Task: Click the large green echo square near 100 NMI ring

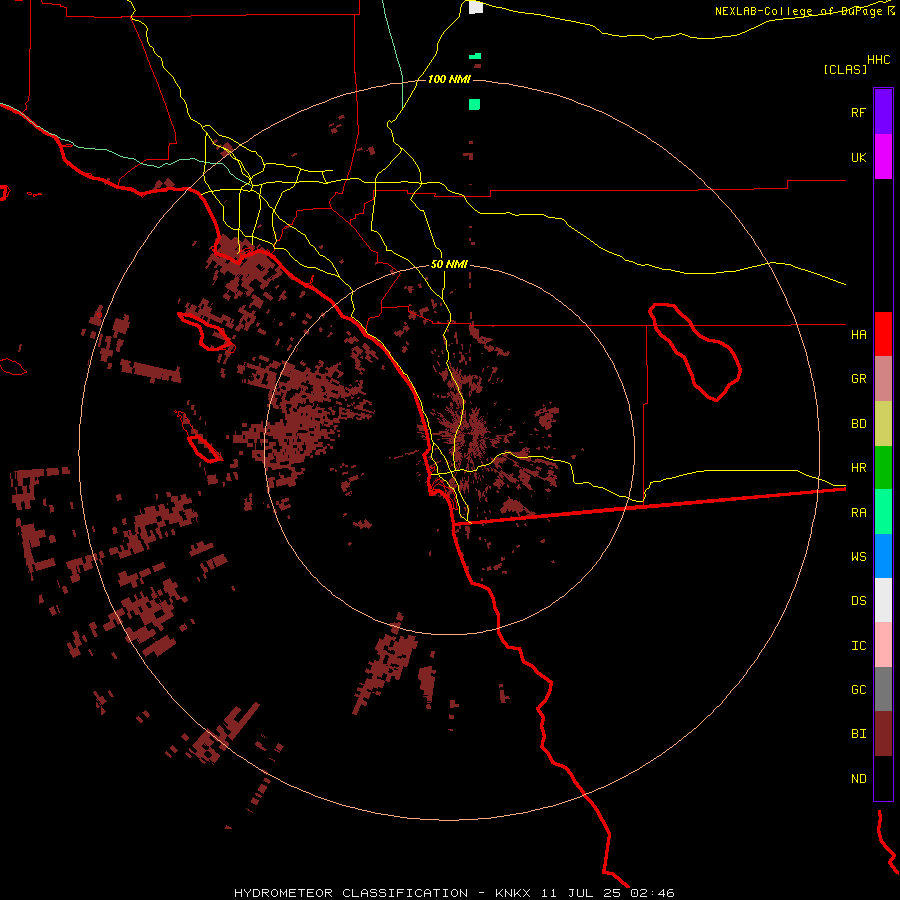Action: 474,104
